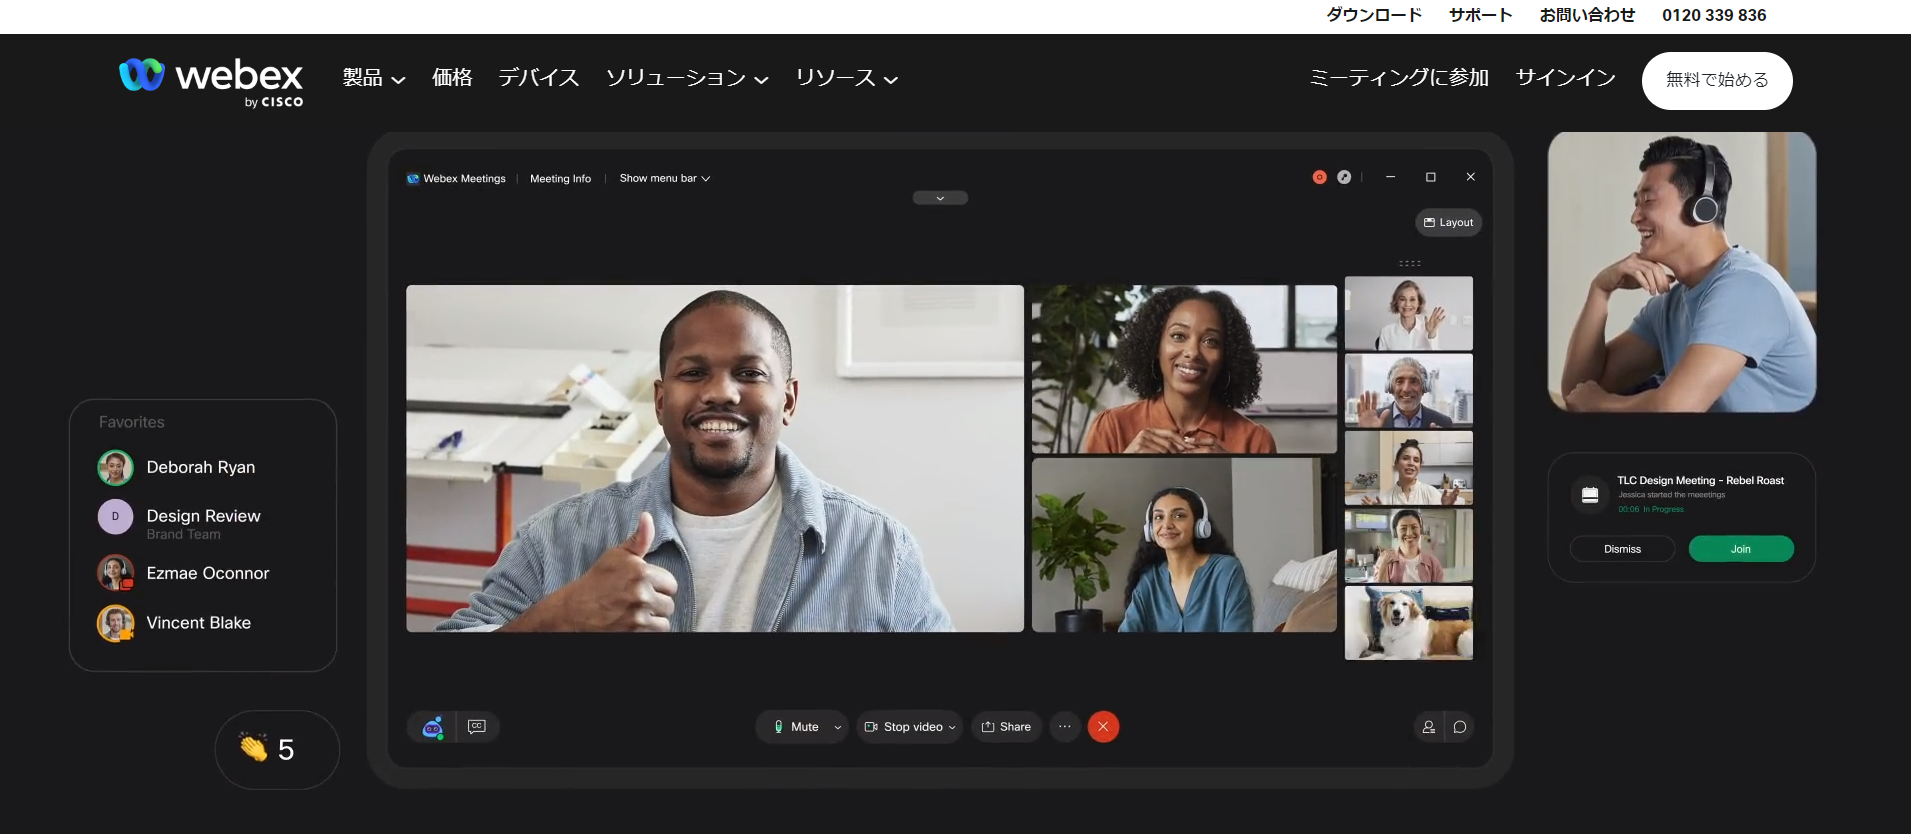Open the chat panel icon

(x=1460, y=727)
